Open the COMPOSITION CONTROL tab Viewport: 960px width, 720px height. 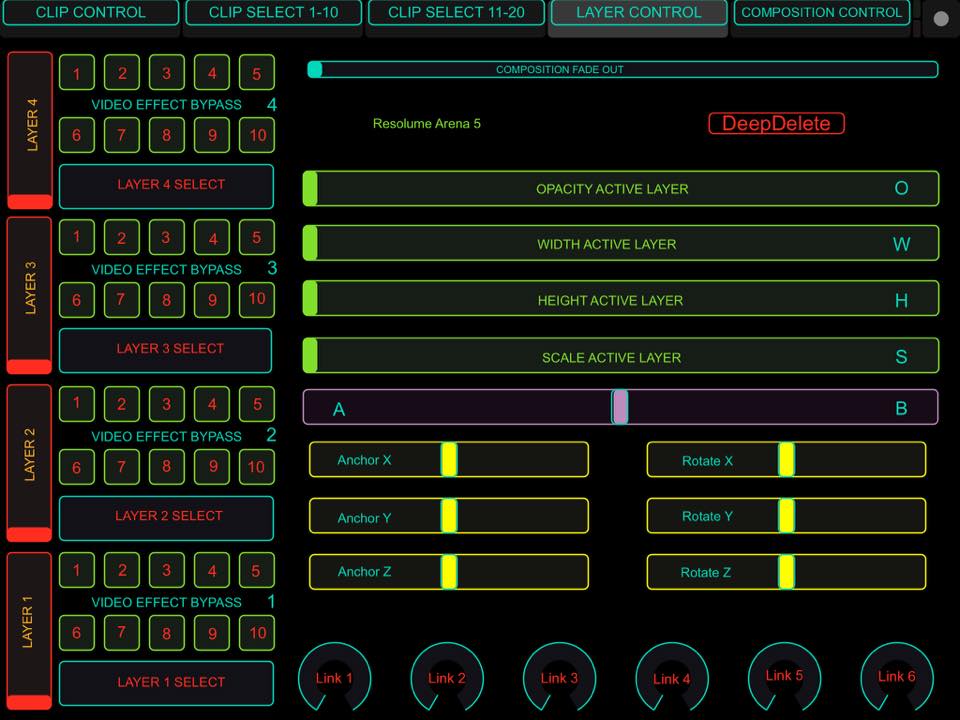point(821,13)
